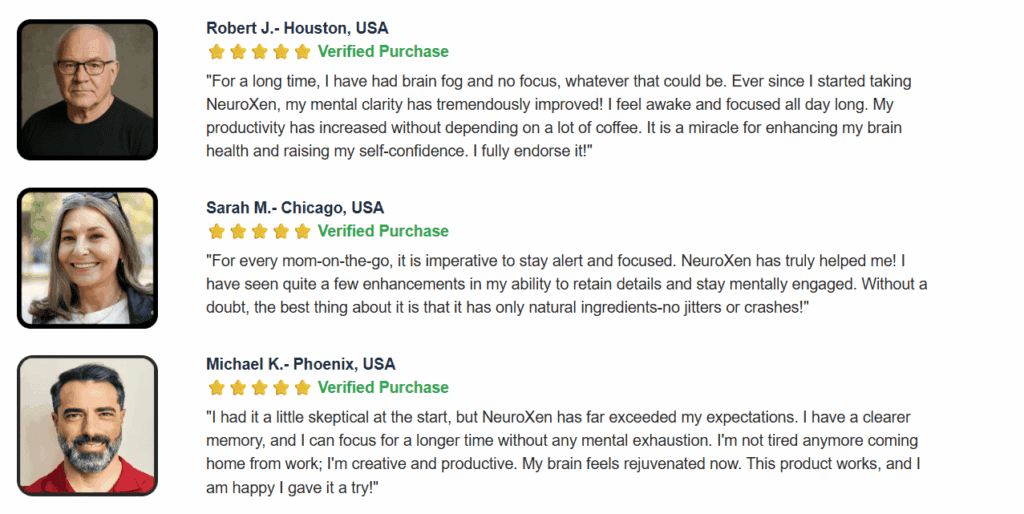Click the second star in Michael's rating
This screenshot has height=514, width=1024.
238,388
